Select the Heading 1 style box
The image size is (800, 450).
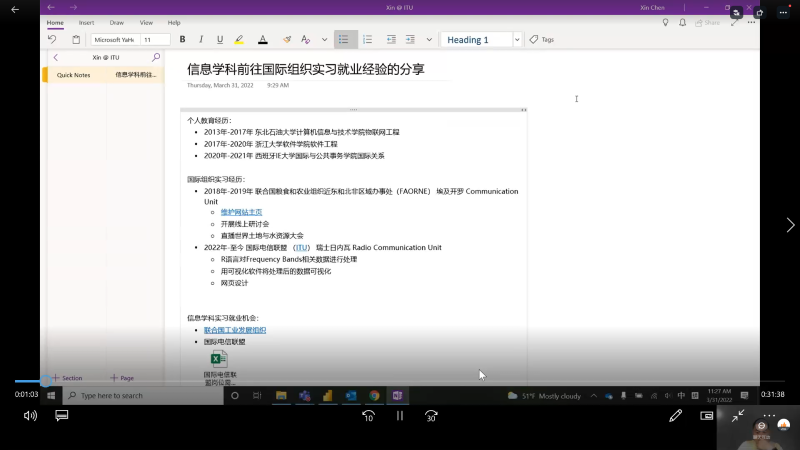pyautogui.click(x=477, y=40)
